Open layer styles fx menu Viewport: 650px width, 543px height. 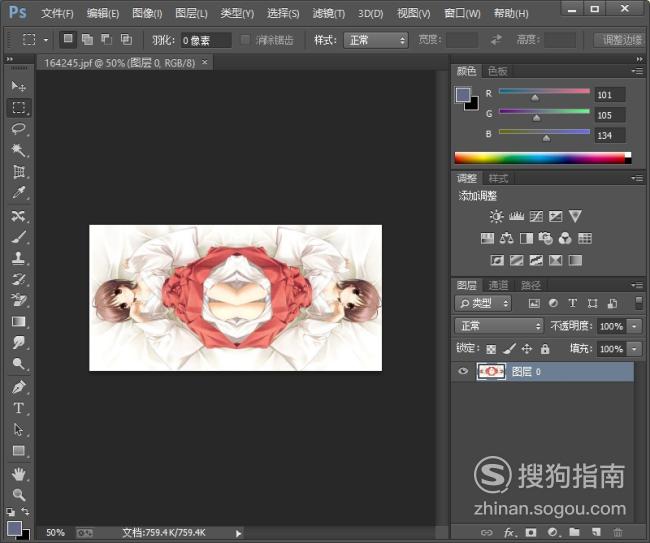click(509, 532)
